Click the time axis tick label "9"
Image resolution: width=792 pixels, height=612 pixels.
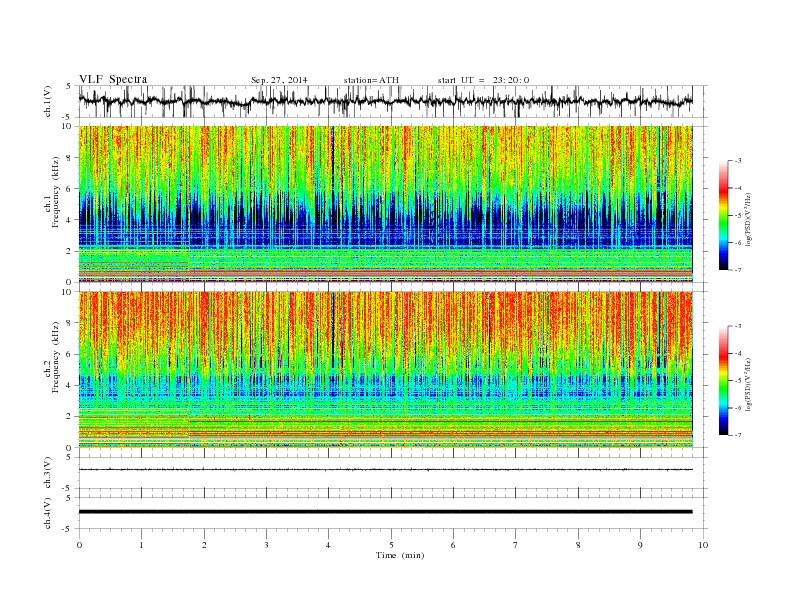640,545
